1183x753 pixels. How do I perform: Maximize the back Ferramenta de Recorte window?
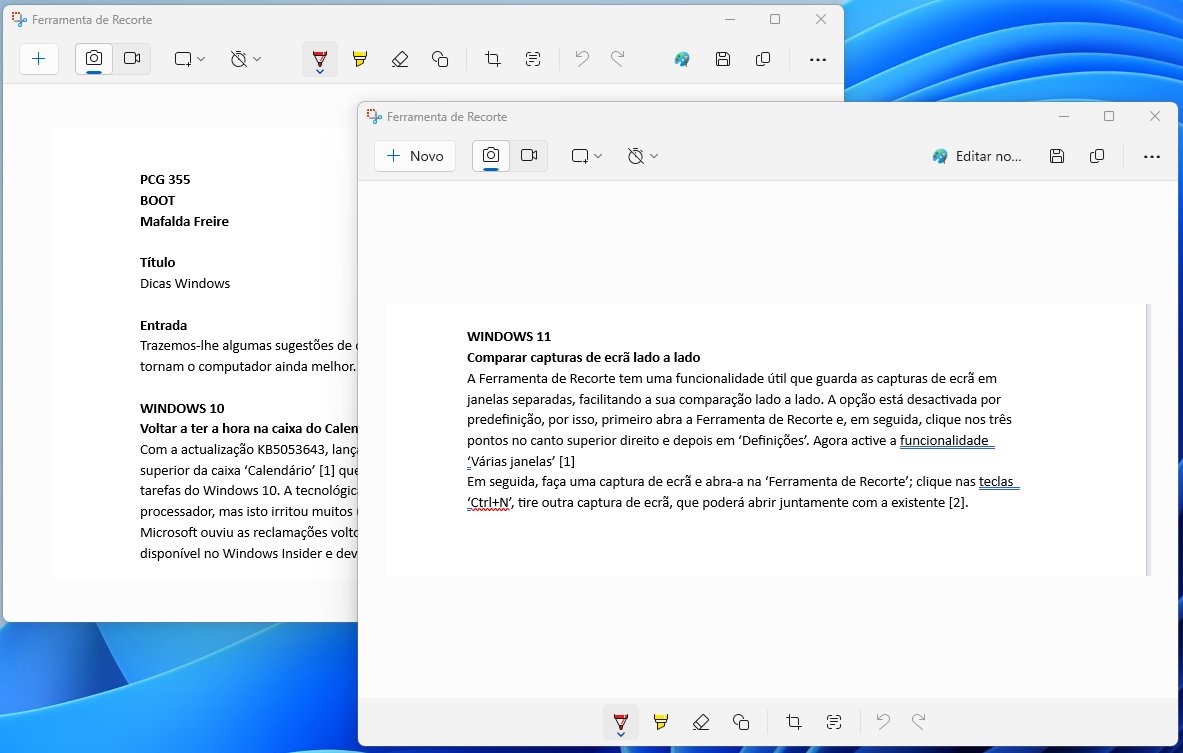point(775,19)
